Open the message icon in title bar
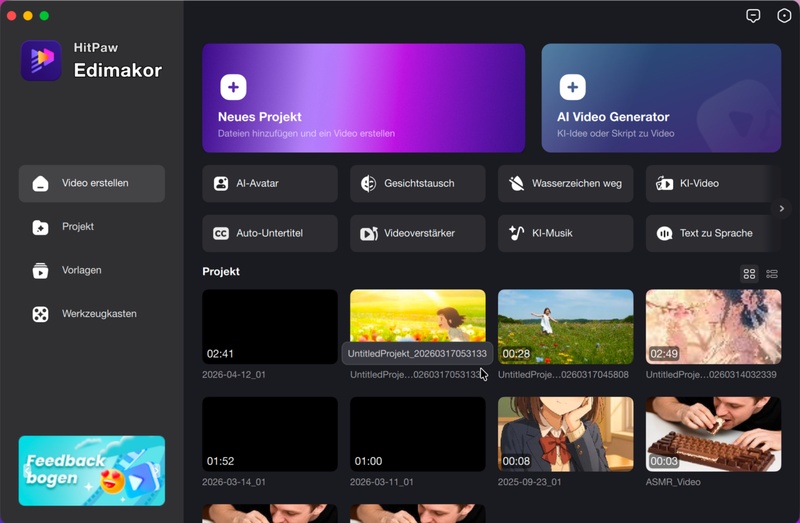Viewport: 800px width, 523px height. tap(753, 16)
